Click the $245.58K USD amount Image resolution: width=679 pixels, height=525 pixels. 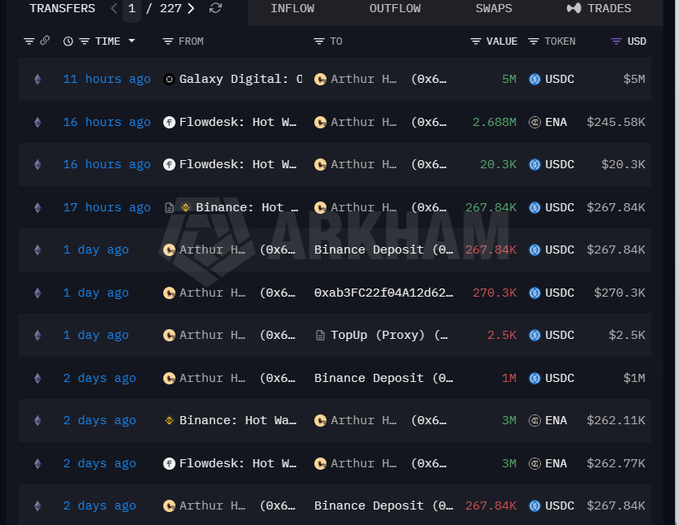[616, 122]
